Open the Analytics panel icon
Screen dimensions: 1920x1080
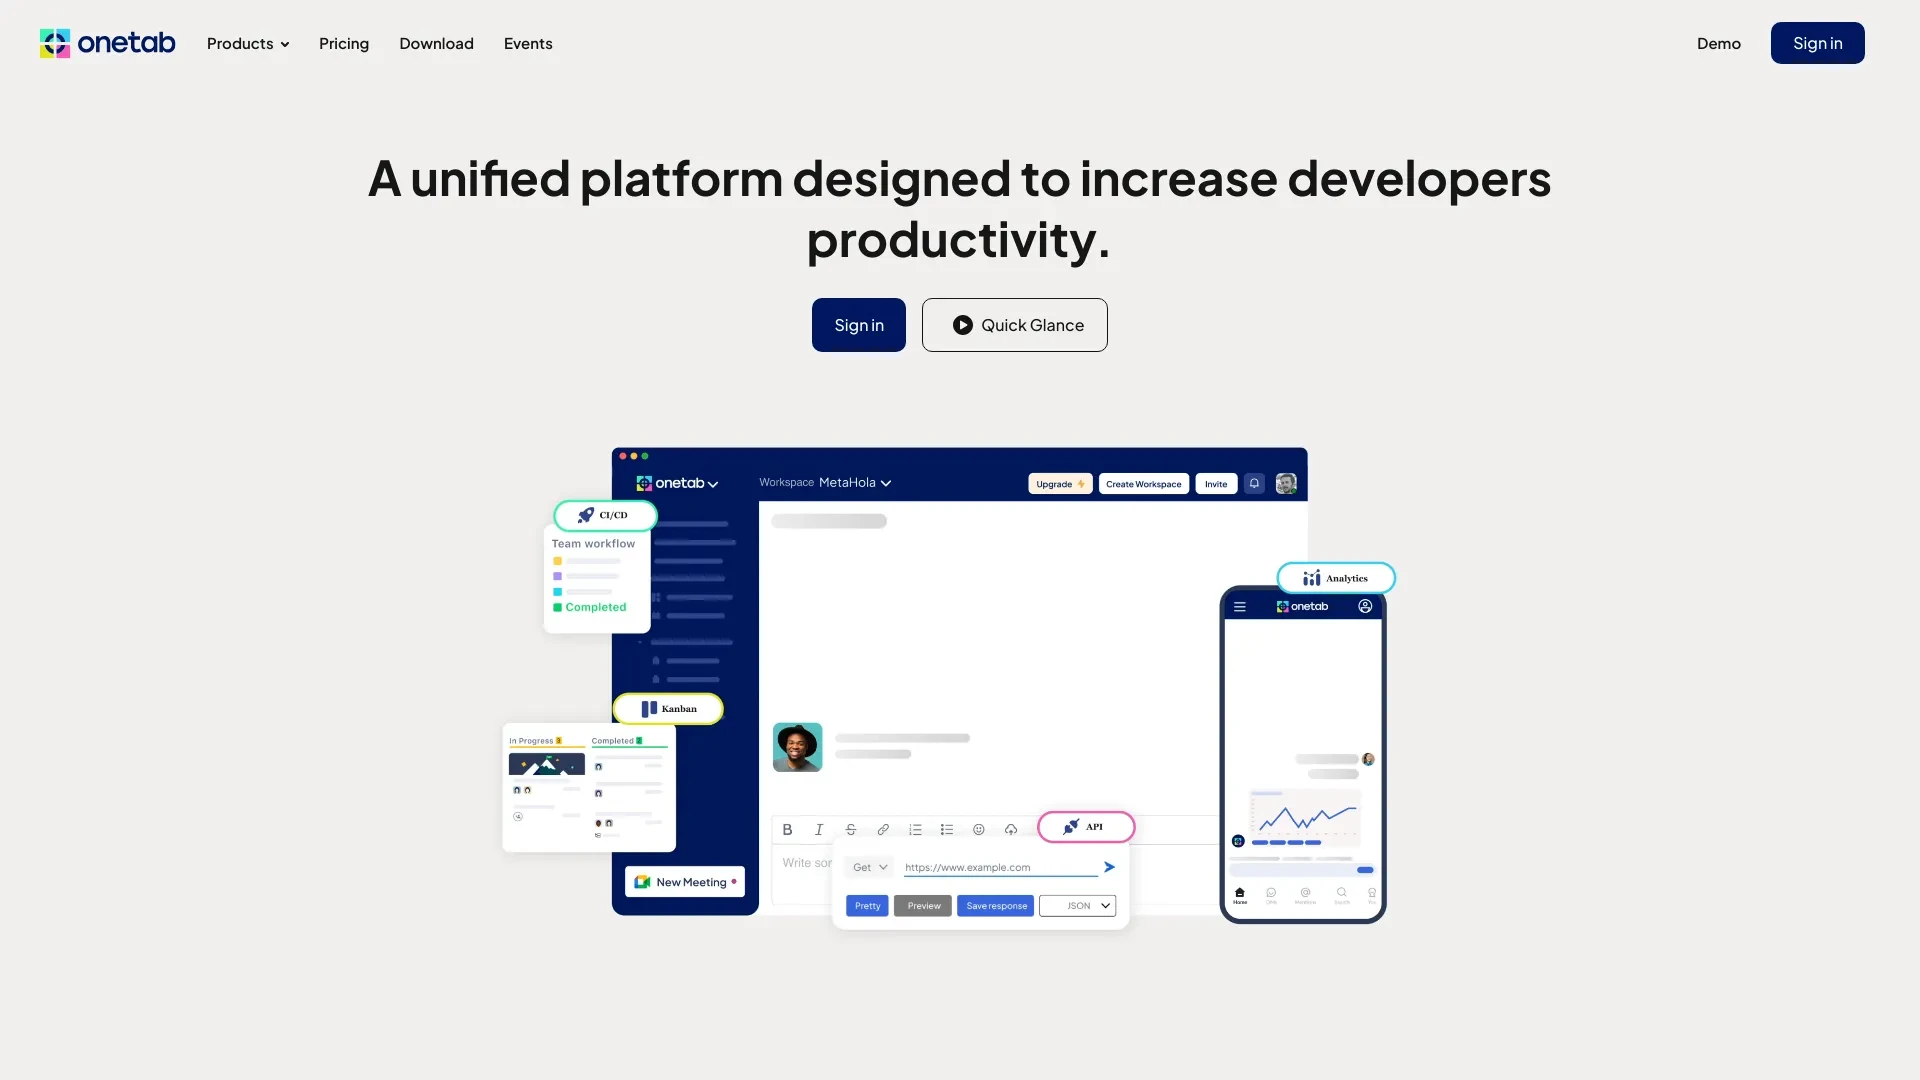point(1311,578)
